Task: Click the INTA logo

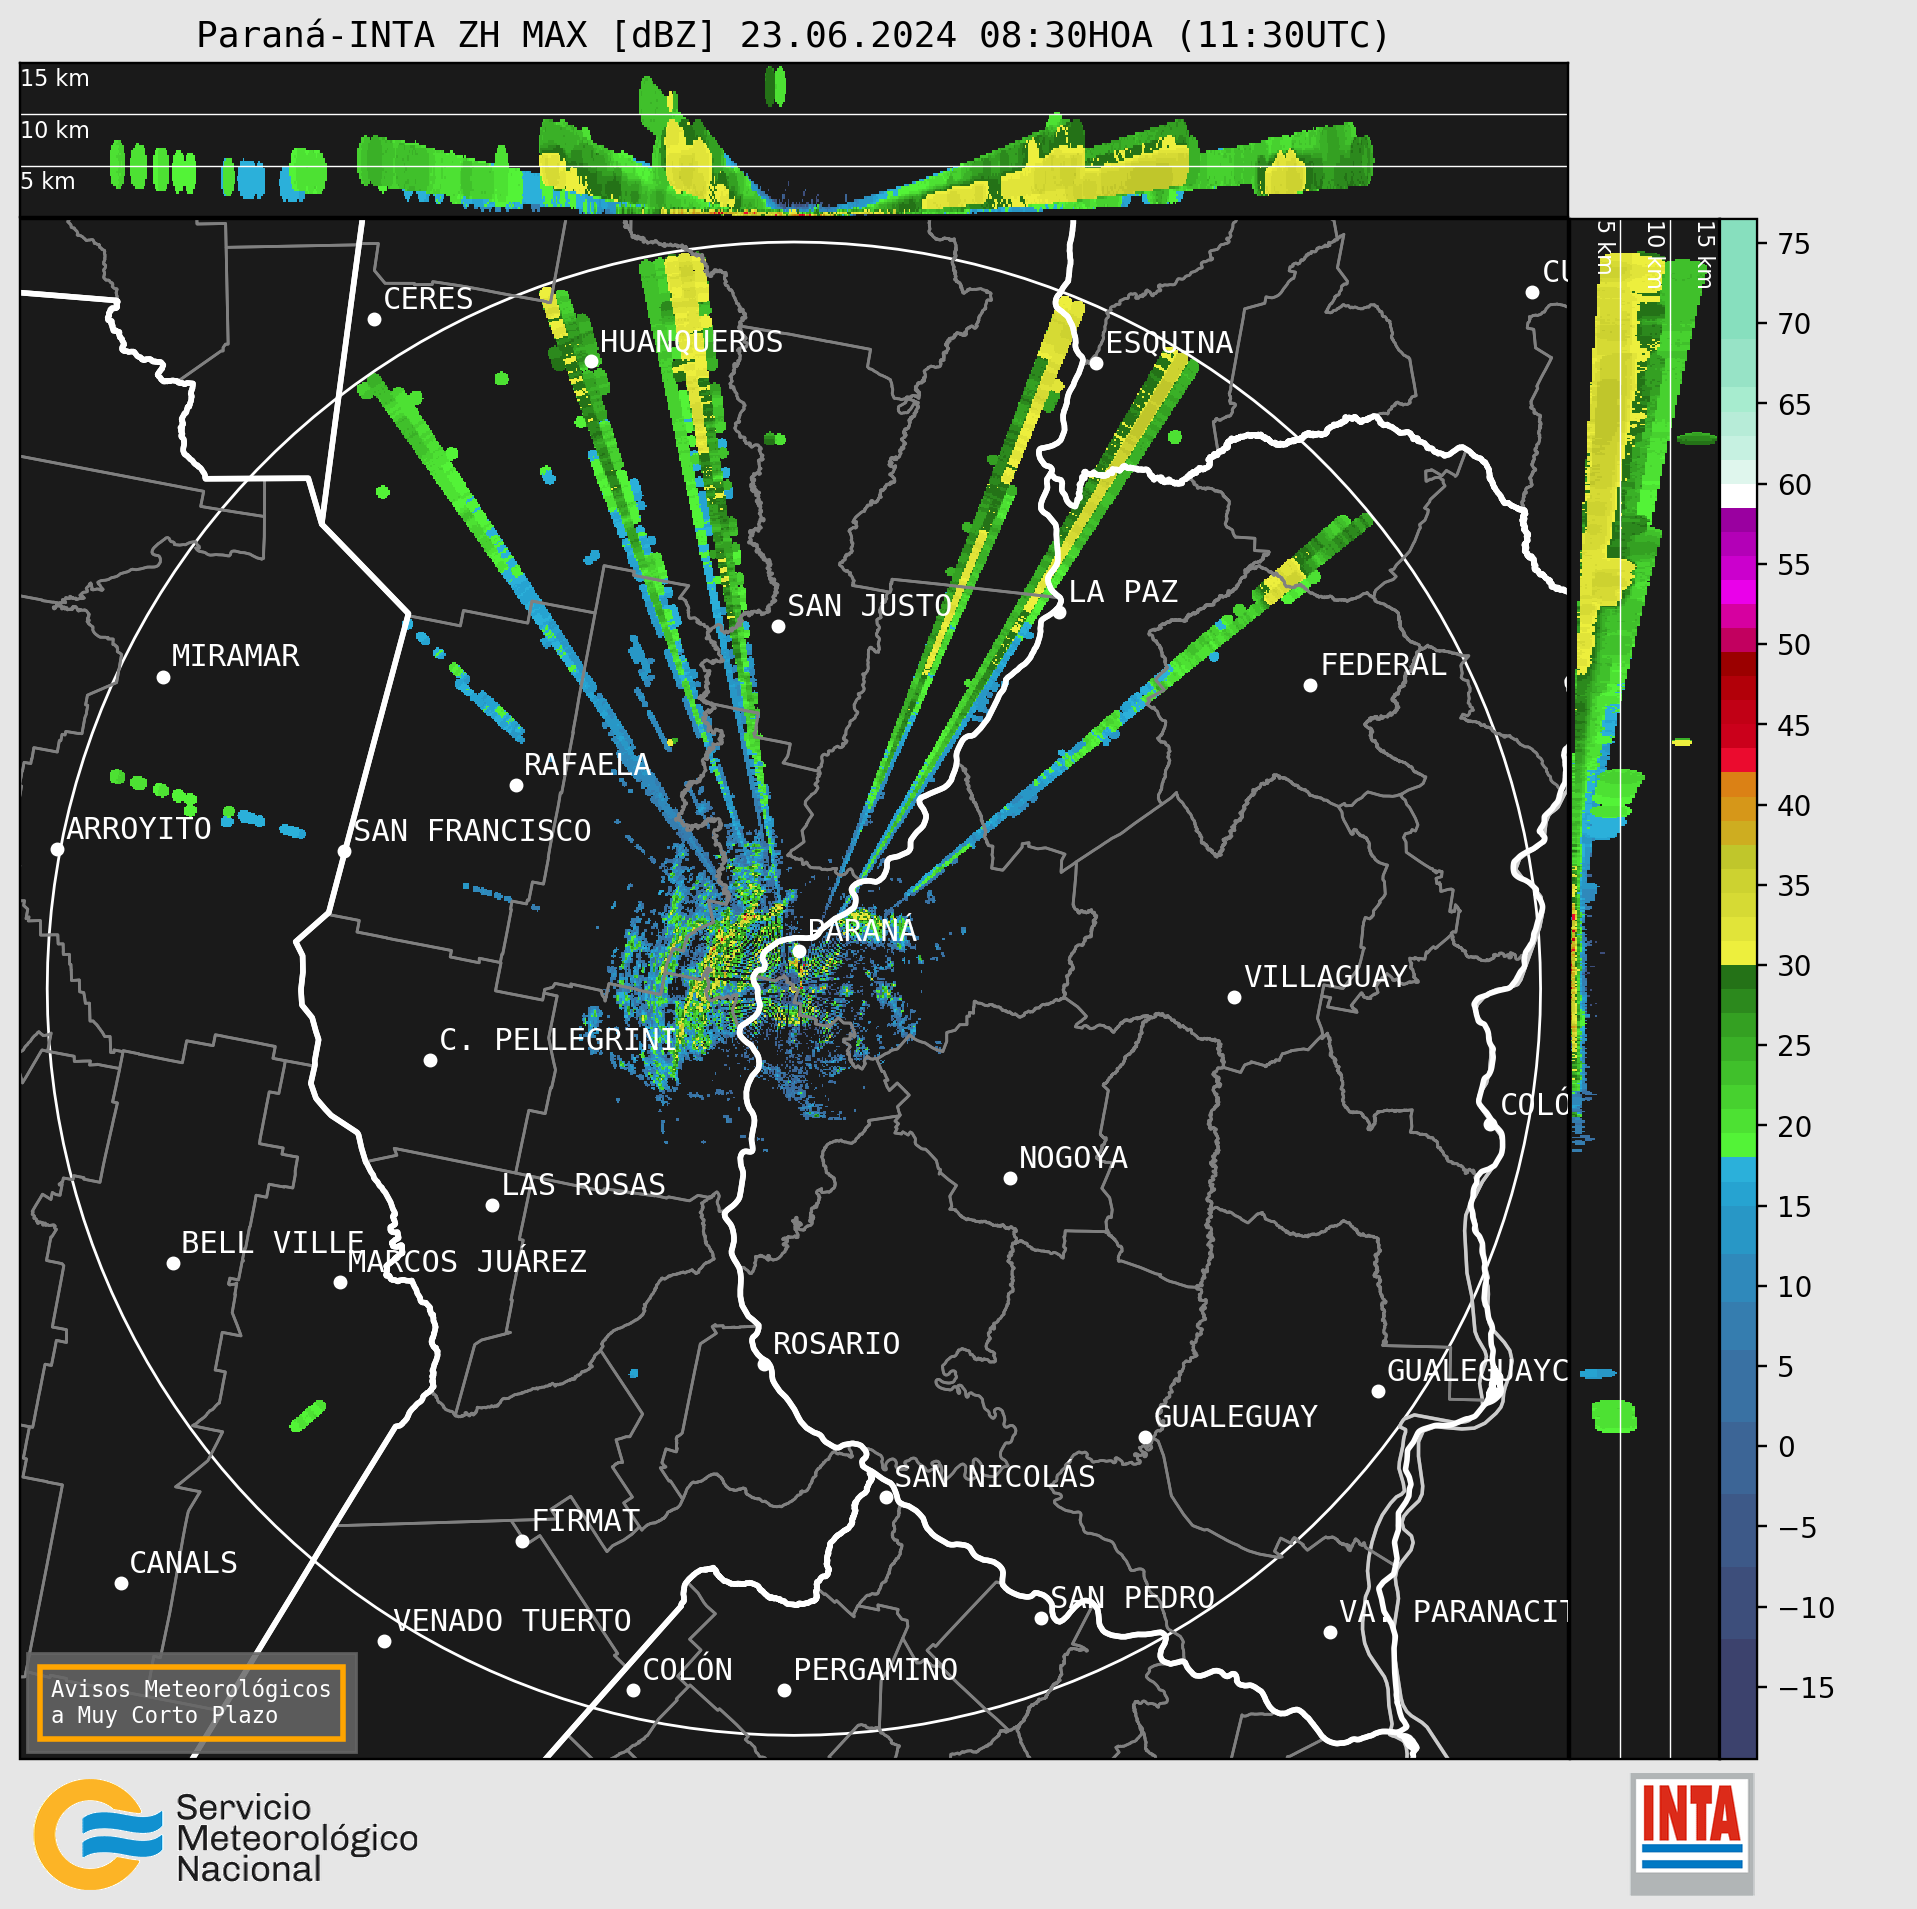Action: pyautogui.click(x=1691, y=1833)
